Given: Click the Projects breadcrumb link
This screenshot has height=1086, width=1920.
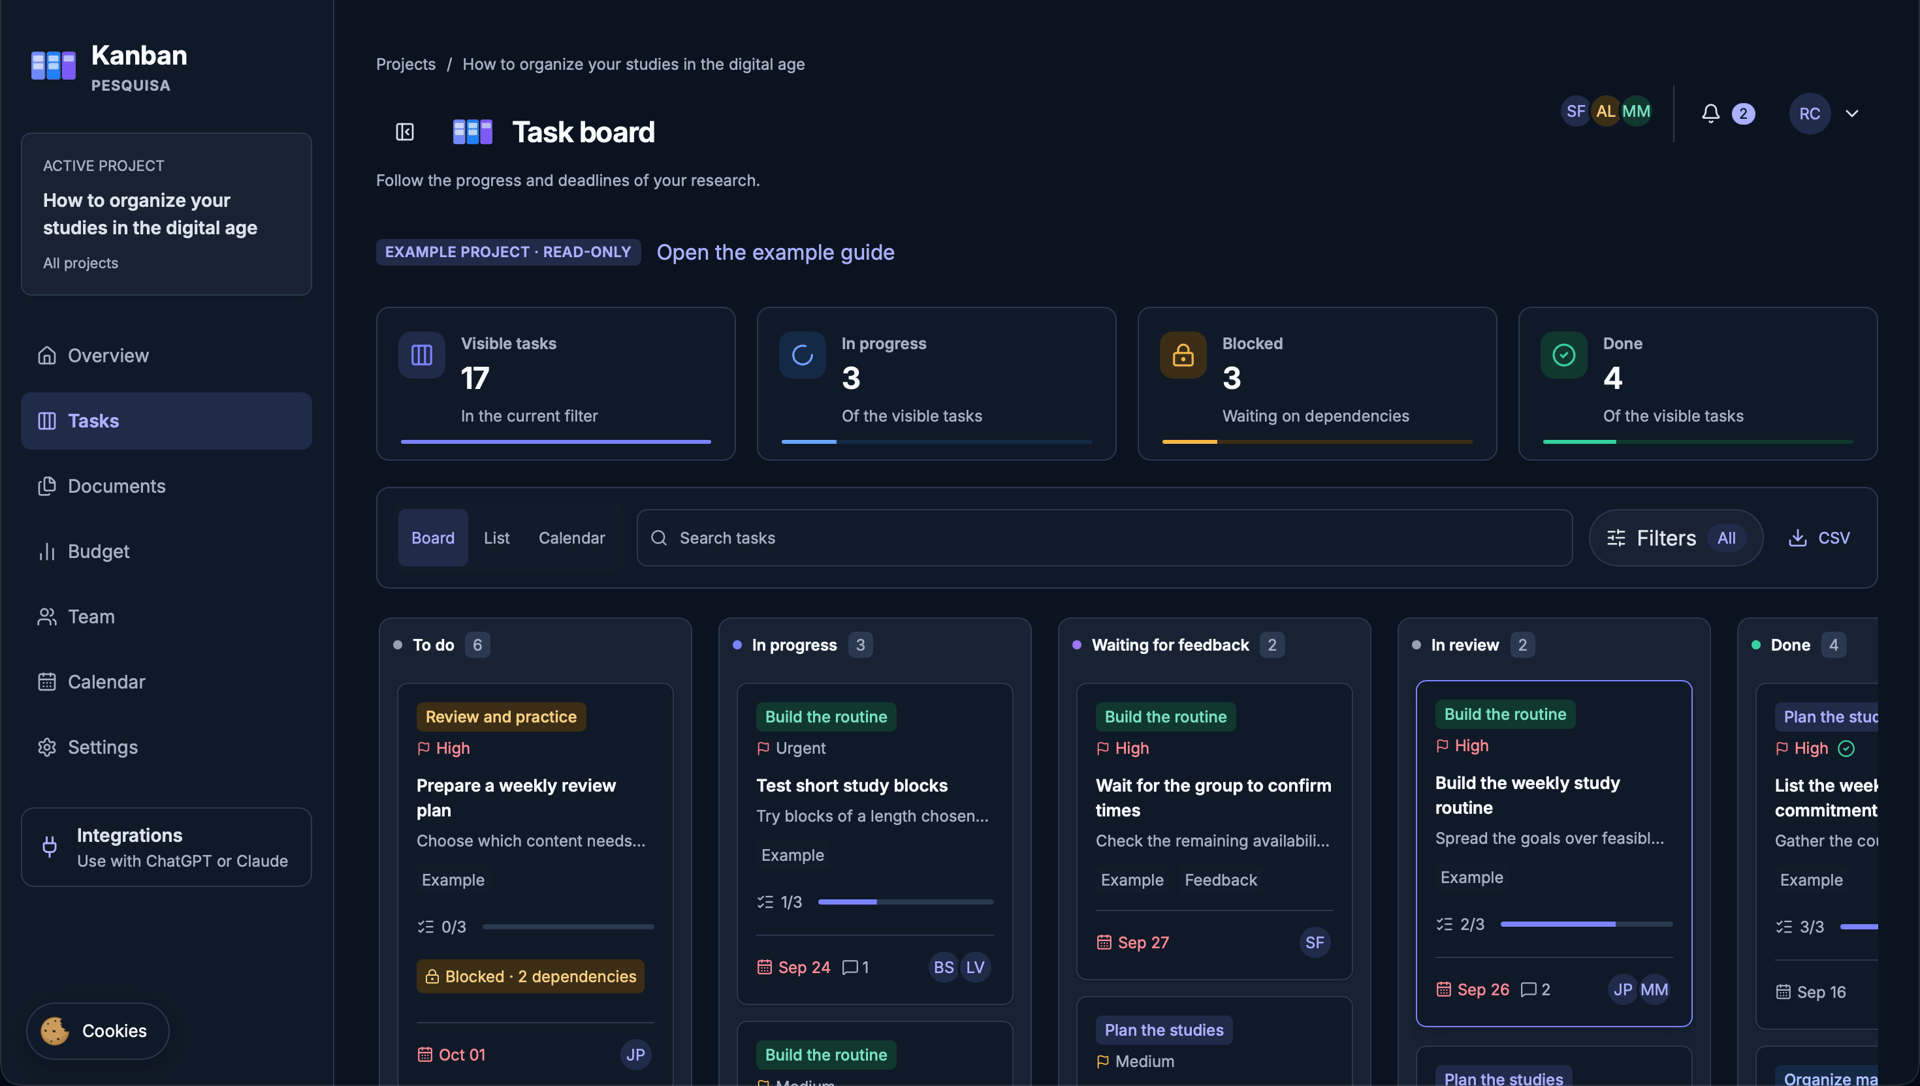Looking at the screenshot, I should pyautogui.click(x=406, y=64).
